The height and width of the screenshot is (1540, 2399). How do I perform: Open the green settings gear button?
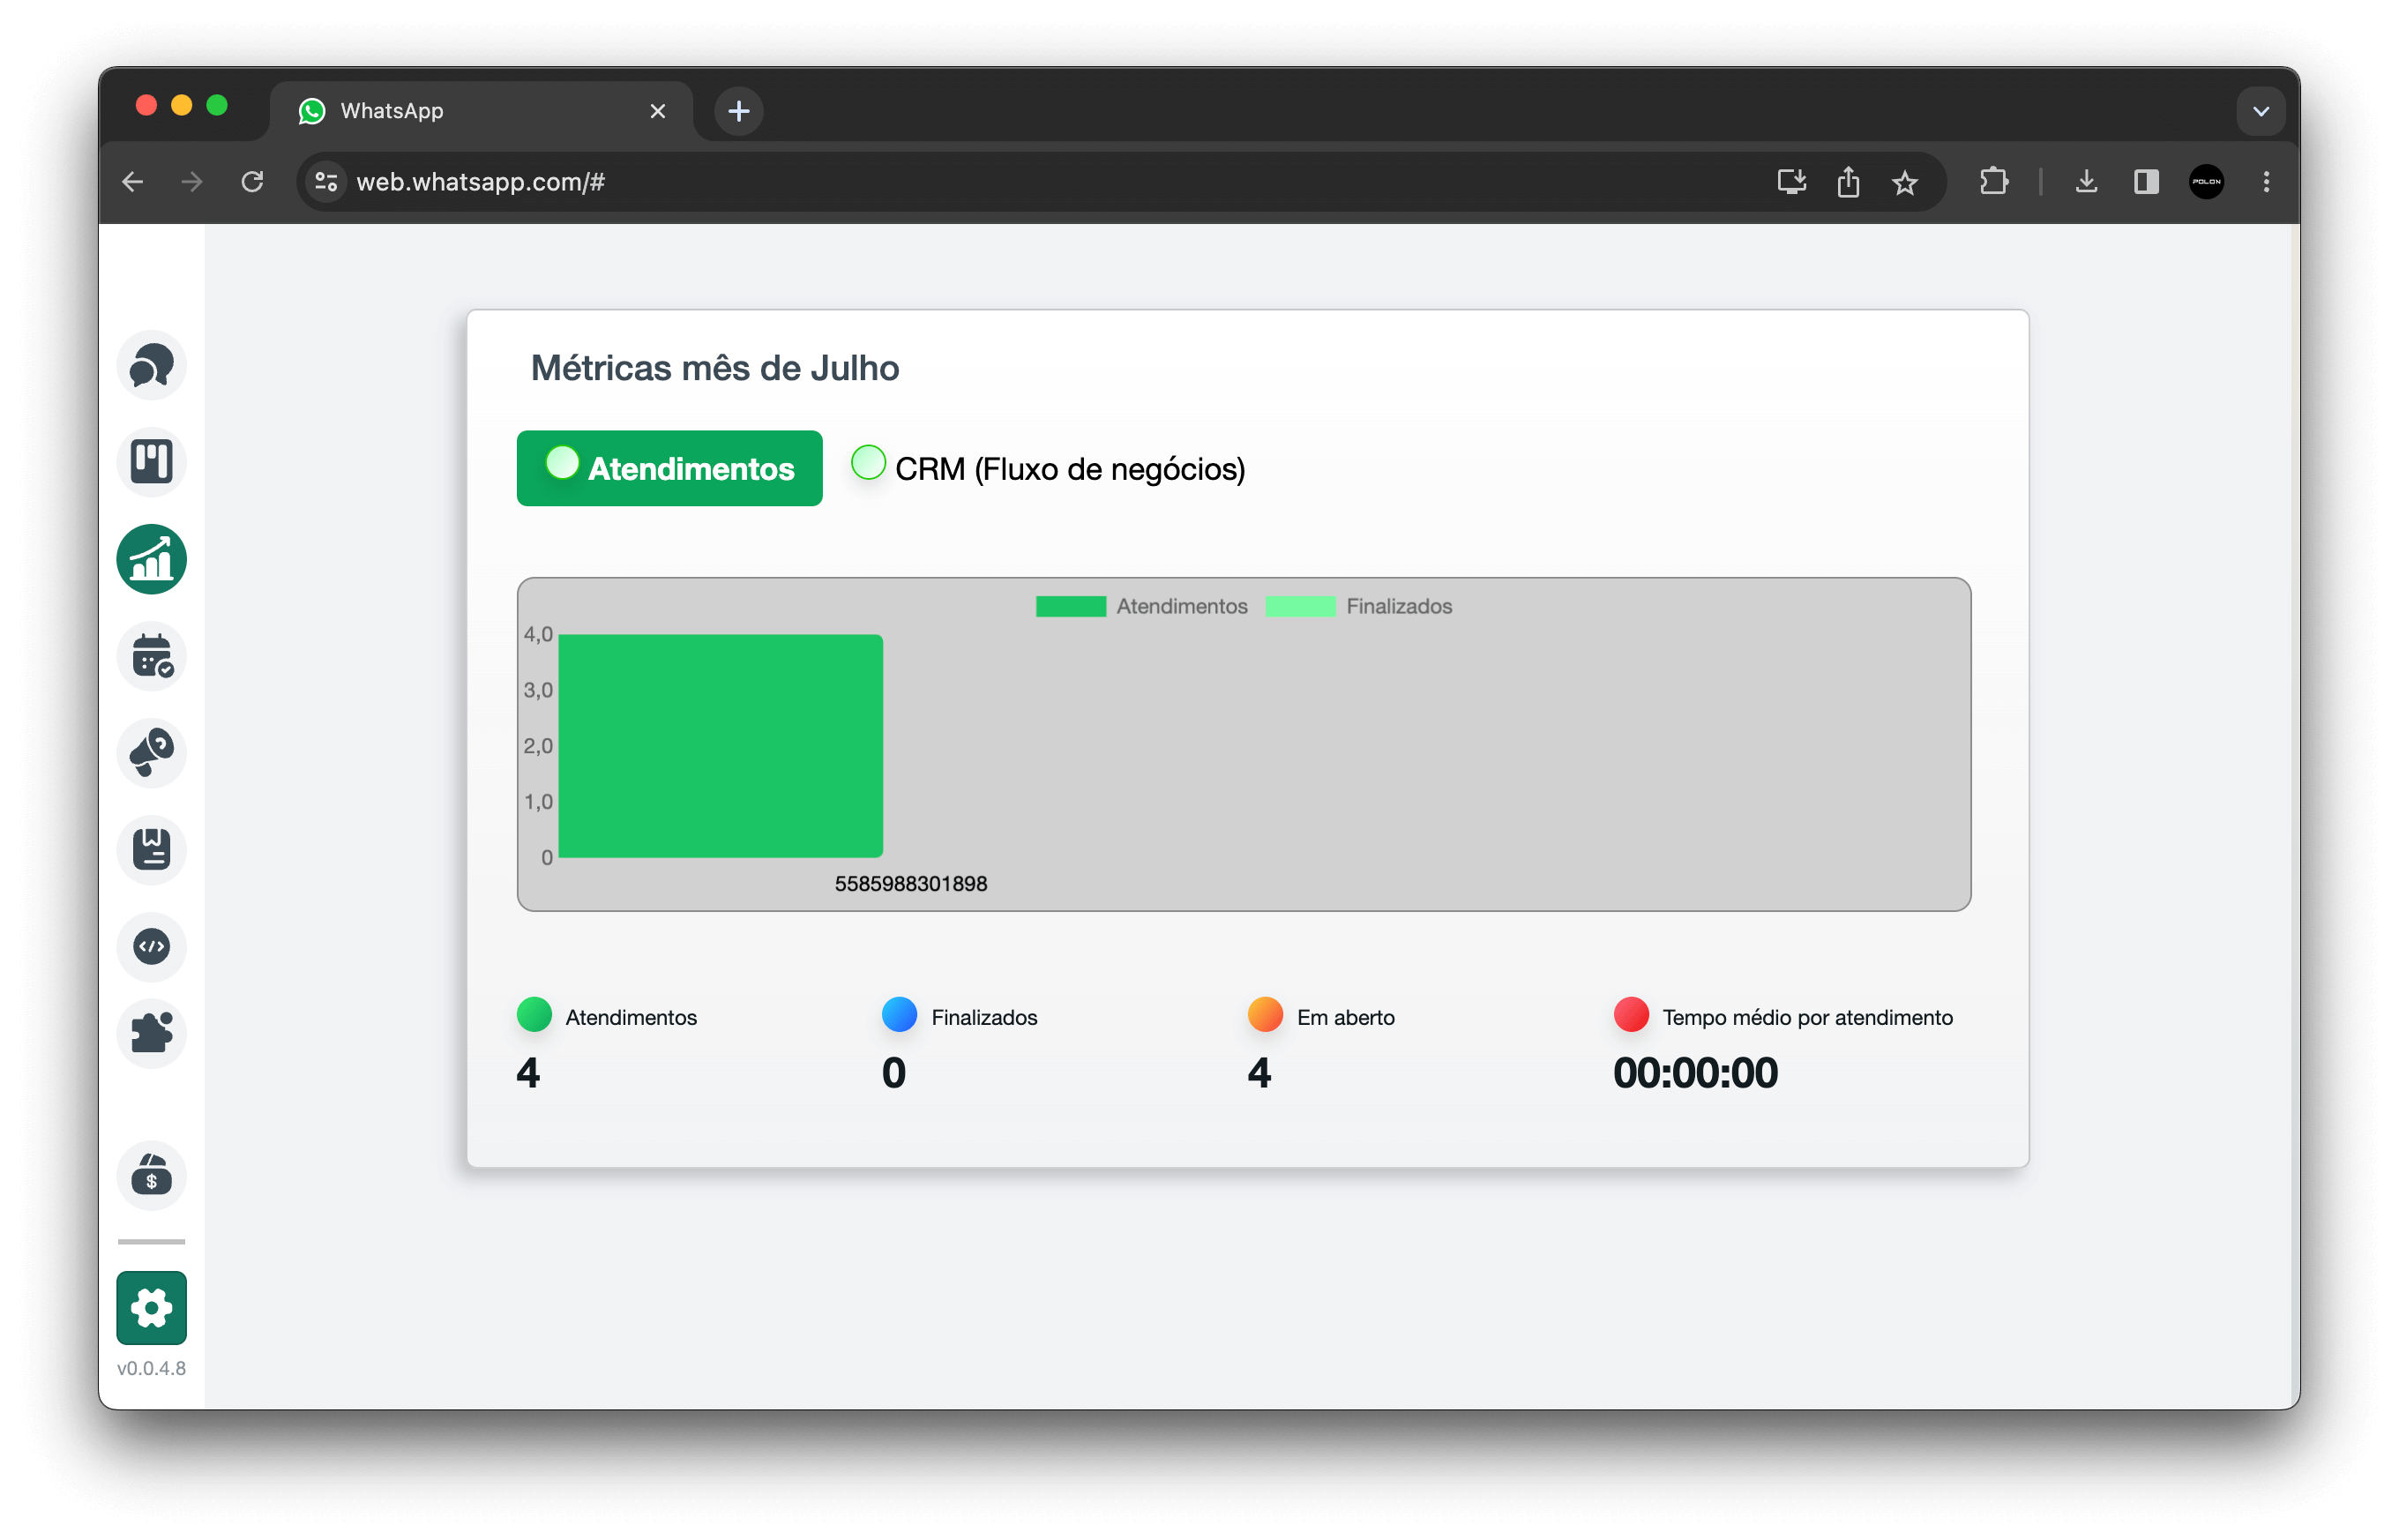pyautogui.click(x=151, y=1307)
